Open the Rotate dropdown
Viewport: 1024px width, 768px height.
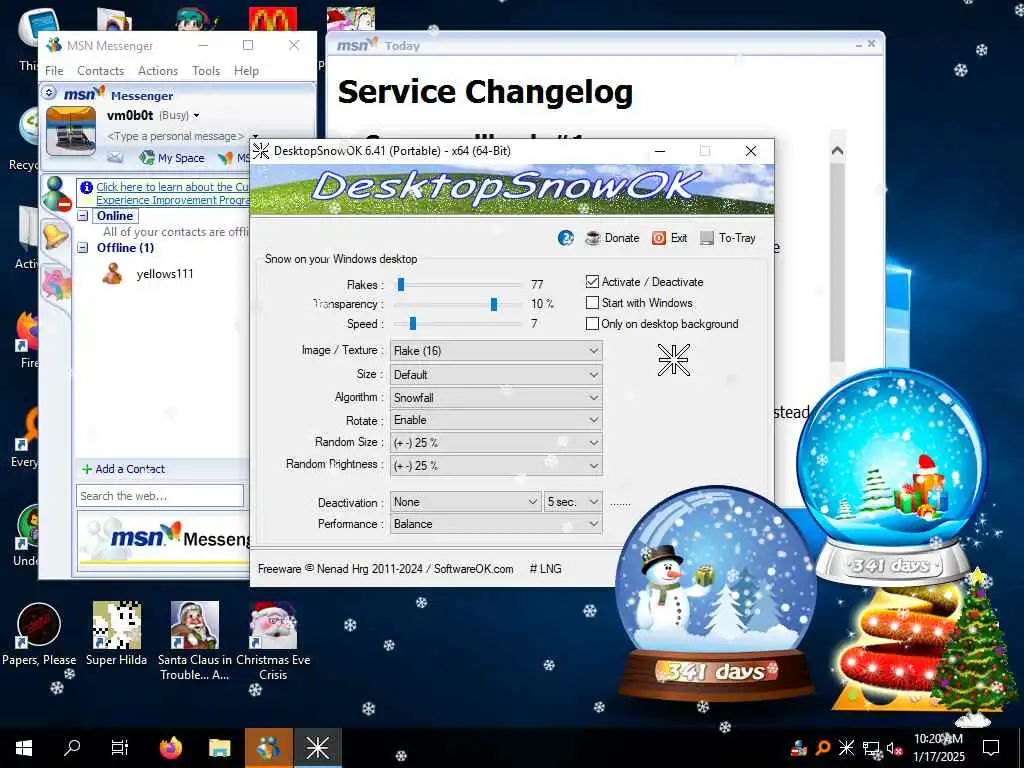(496, 420)
